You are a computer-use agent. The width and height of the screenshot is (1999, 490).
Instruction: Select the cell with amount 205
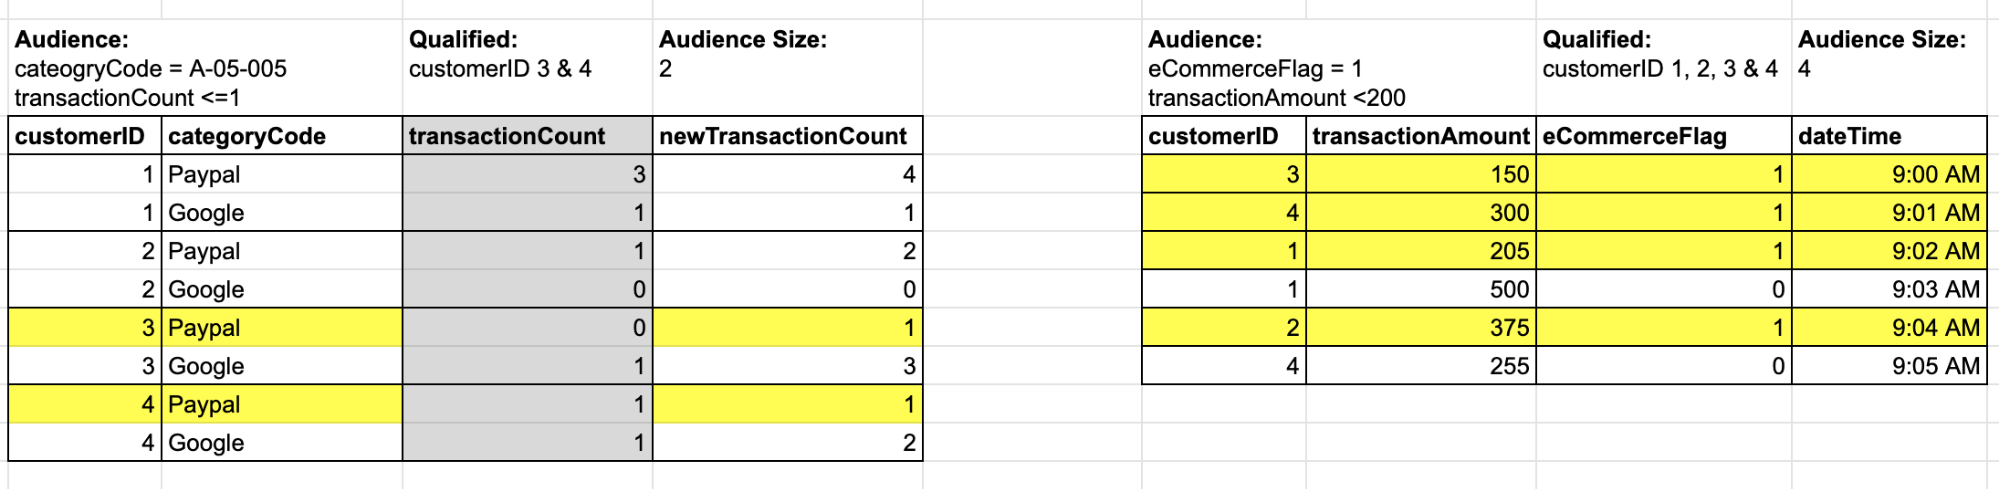[x=1420, y=251]
